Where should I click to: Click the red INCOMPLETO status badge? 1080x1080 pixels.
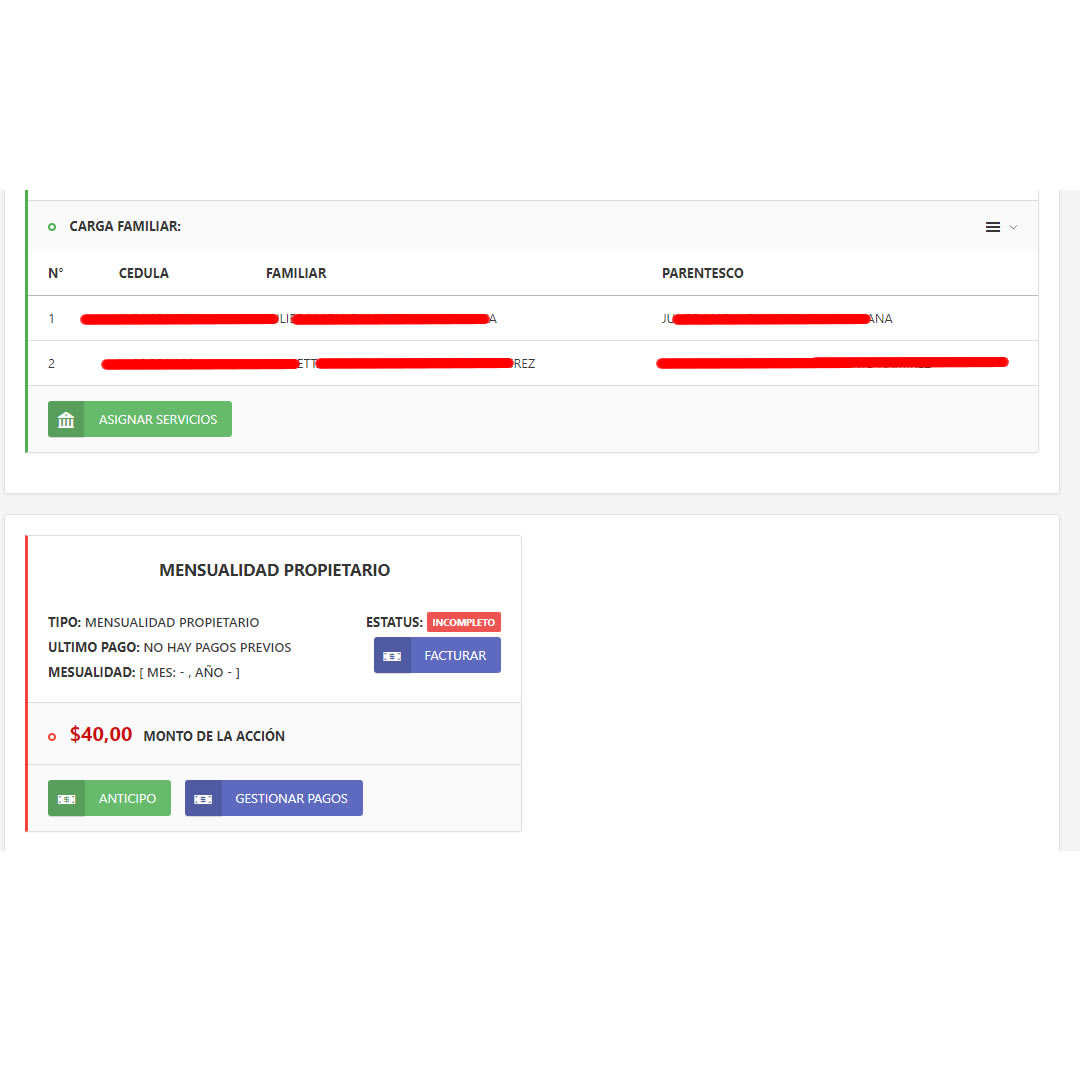pyautogui.click(x=464, y=622)
